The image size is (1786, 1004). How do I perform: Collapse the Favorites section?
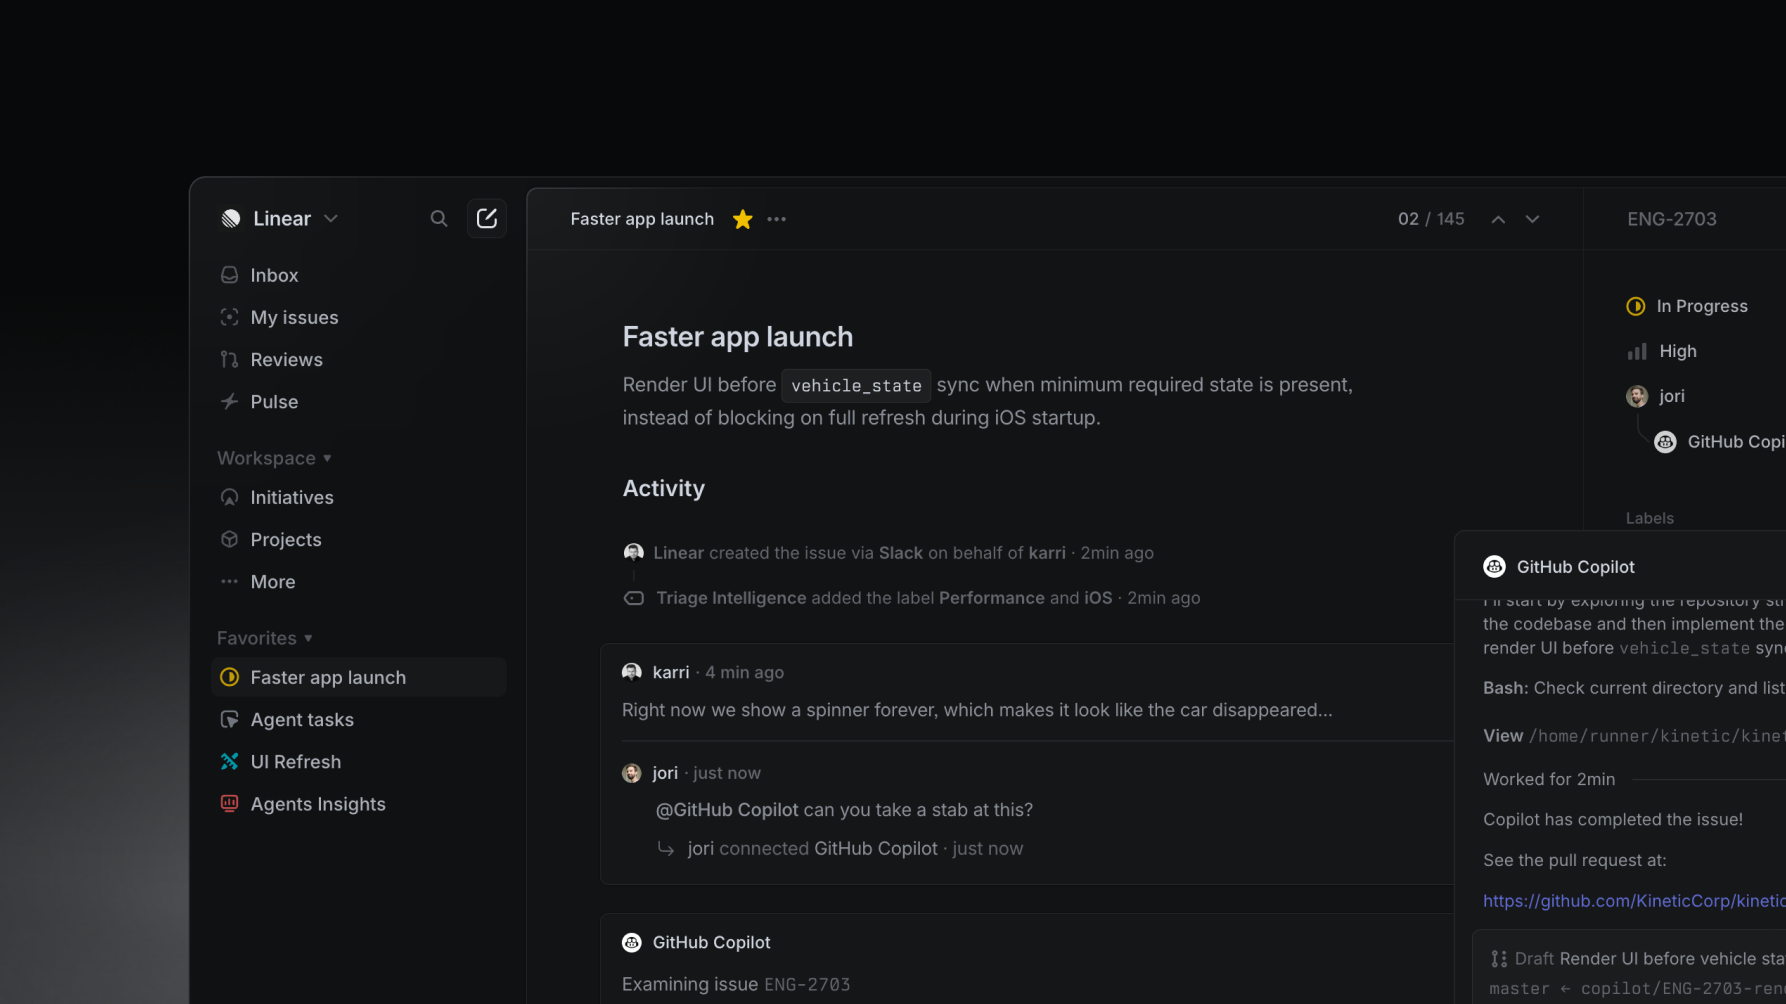click(x=265, y=638)
